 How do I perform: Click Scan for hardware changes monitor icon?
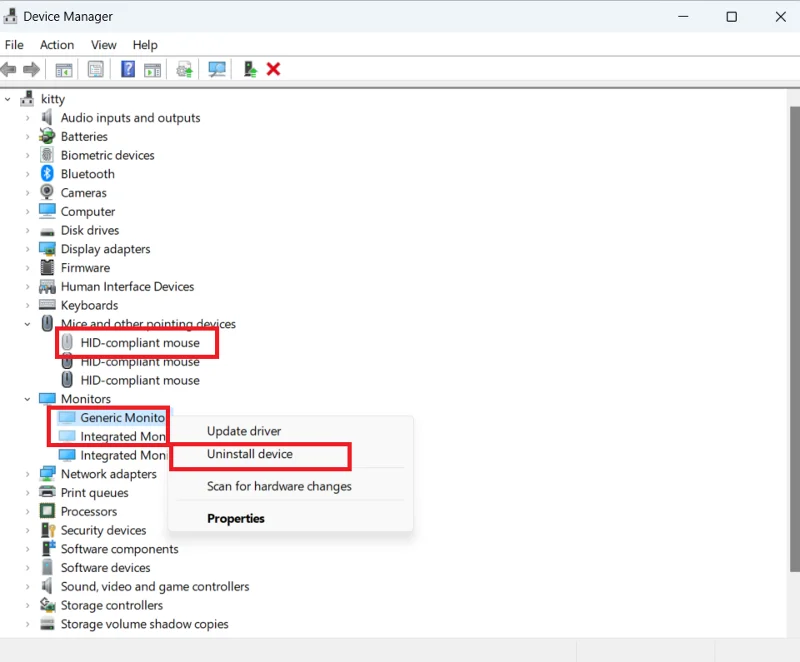coord(217,69)
